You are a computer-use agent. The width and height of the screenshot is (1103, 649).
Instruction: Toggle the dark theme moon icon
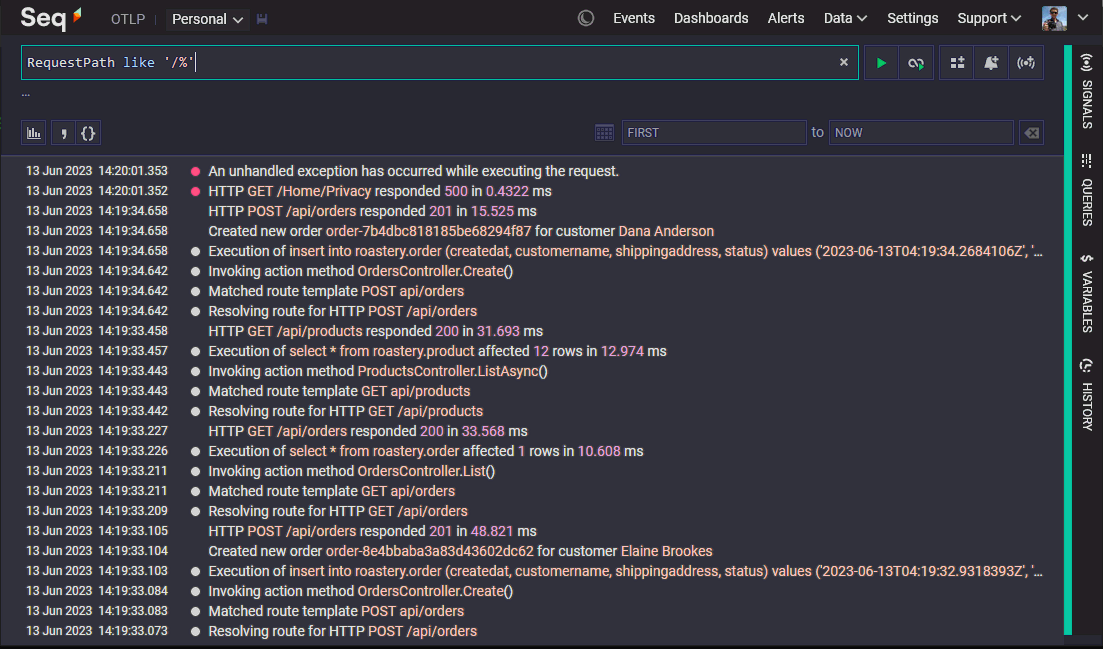click(x=585, y=18)
